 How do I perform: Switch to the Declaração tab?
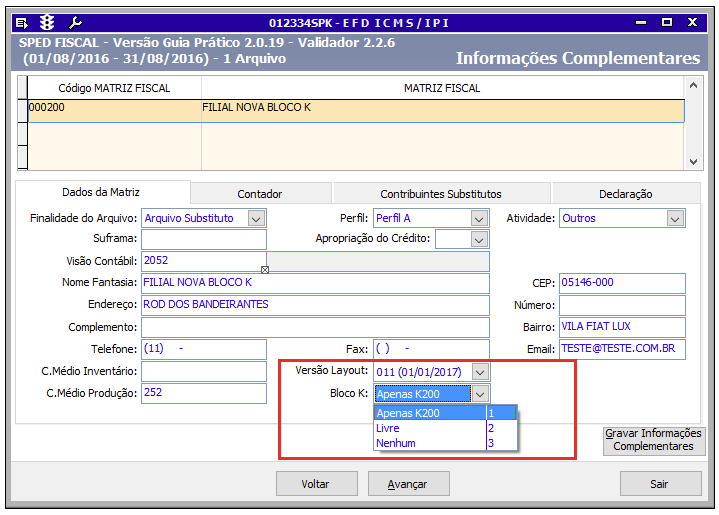point(625,194)
